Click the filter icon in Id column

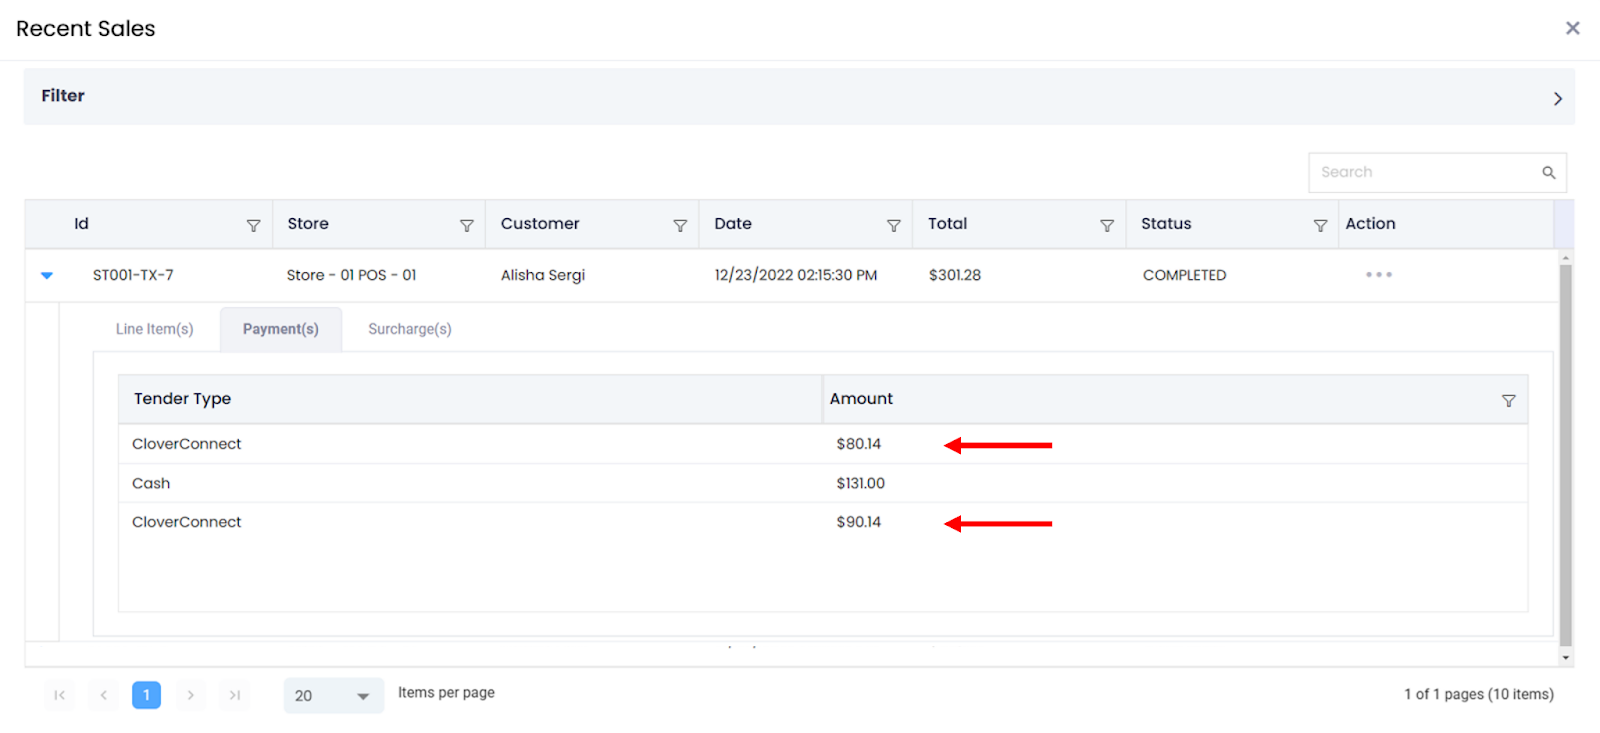pos(253,226)
